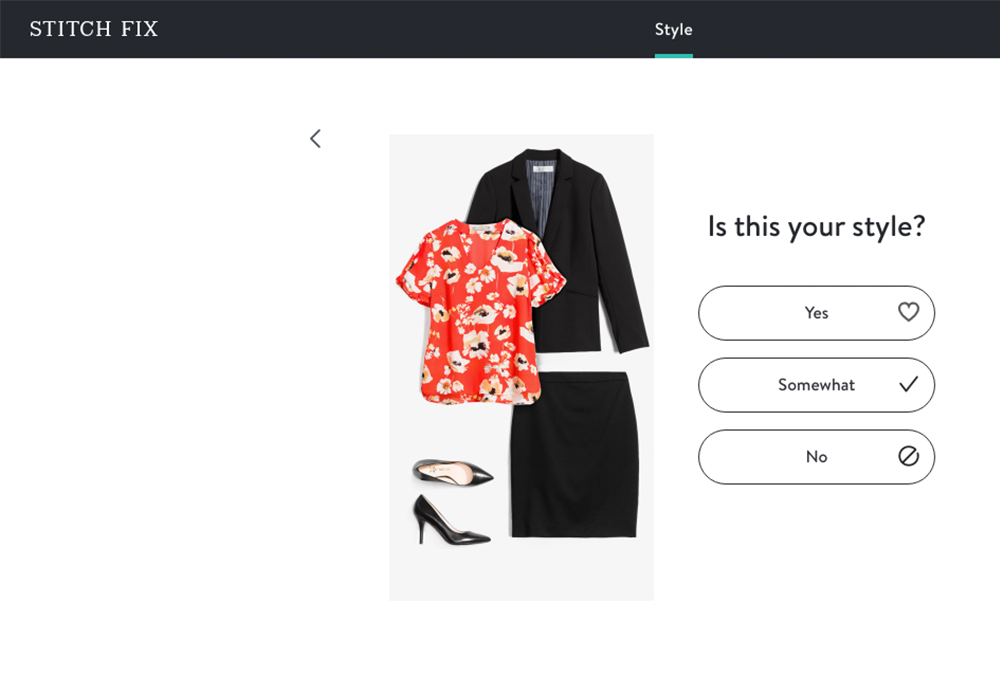Click the Stitch Fix logo
This screenshot has width=1000, height=700.
tap(94, 29)
